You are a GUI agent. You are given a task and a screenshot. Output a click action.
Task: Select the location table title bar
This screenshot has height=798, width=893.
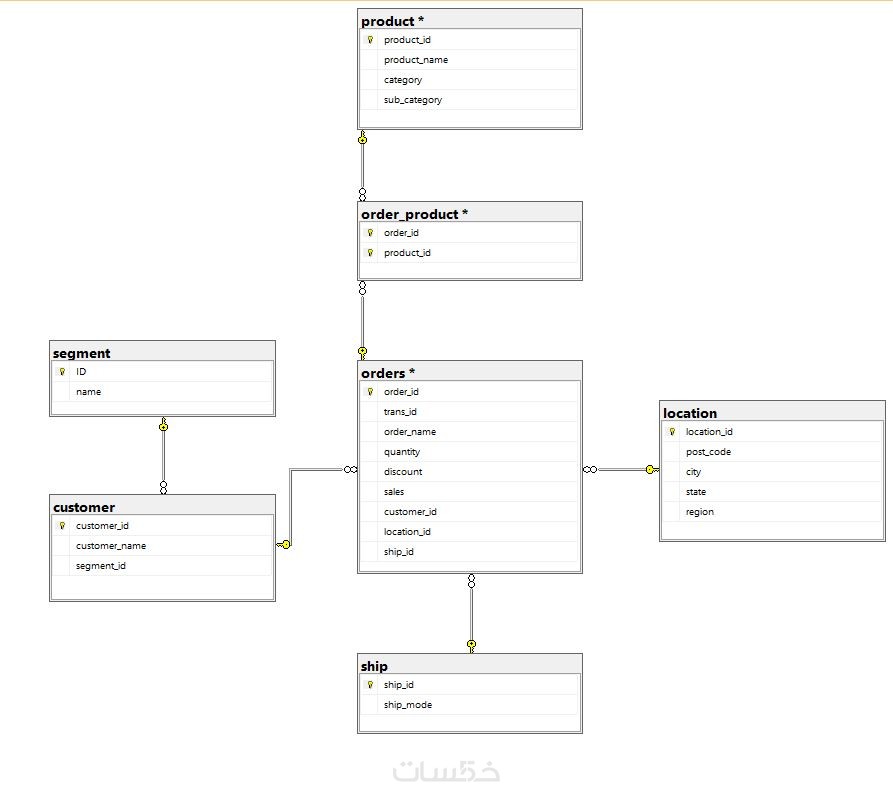[772, 413]
